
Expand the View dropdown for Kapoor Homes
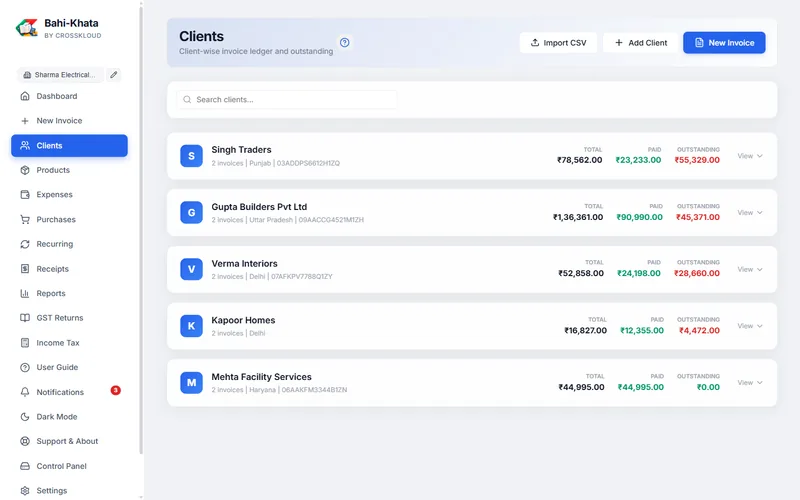pyautogui.click(x=749, y=326)
